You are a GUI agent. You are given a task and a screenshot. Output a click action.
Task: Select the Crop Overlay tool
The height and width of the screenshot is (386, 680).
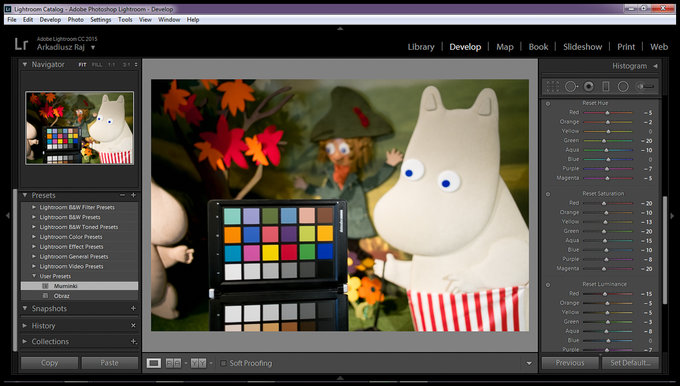pos(552,86)
